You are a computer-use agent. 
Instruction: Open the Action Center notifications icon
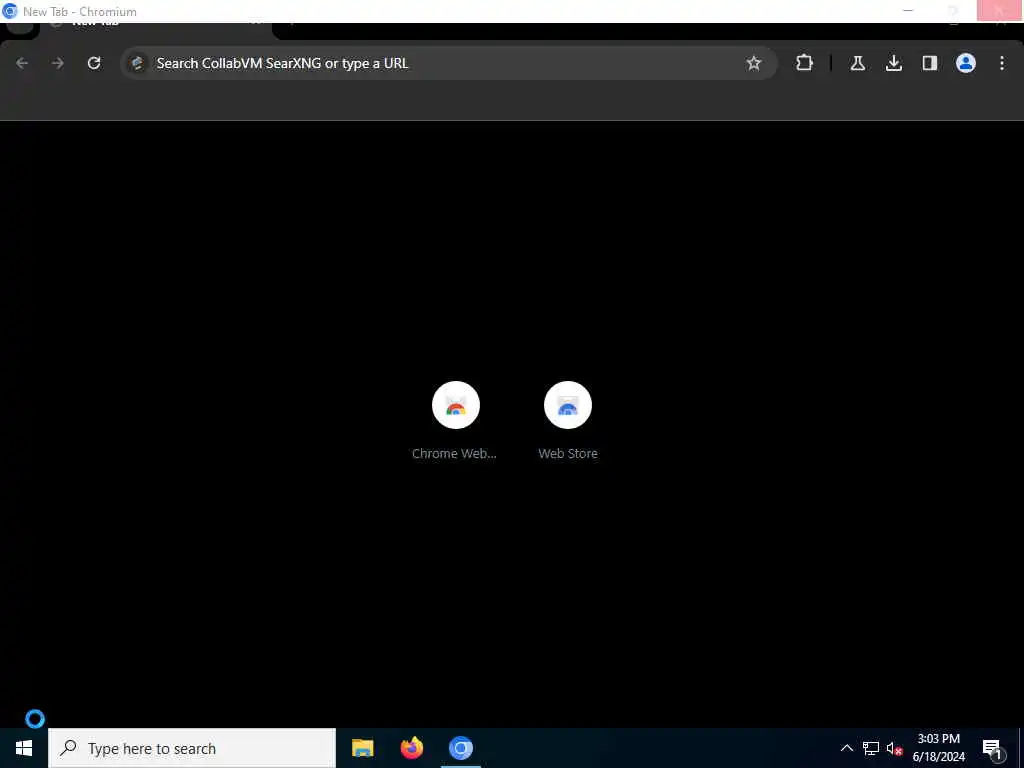click(993, 748)
